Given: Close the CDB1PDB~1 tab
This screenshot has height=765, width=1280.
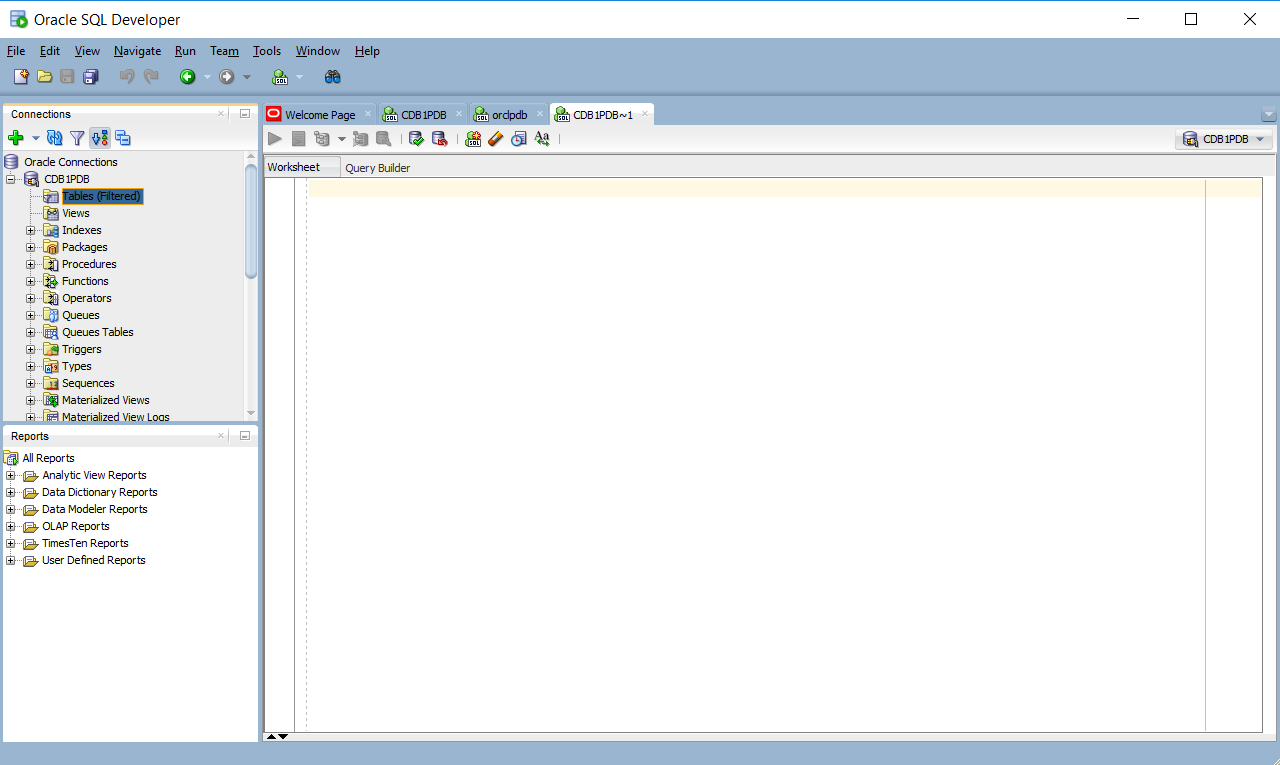Looking at the screenshot, I should (x=645, y=114).
